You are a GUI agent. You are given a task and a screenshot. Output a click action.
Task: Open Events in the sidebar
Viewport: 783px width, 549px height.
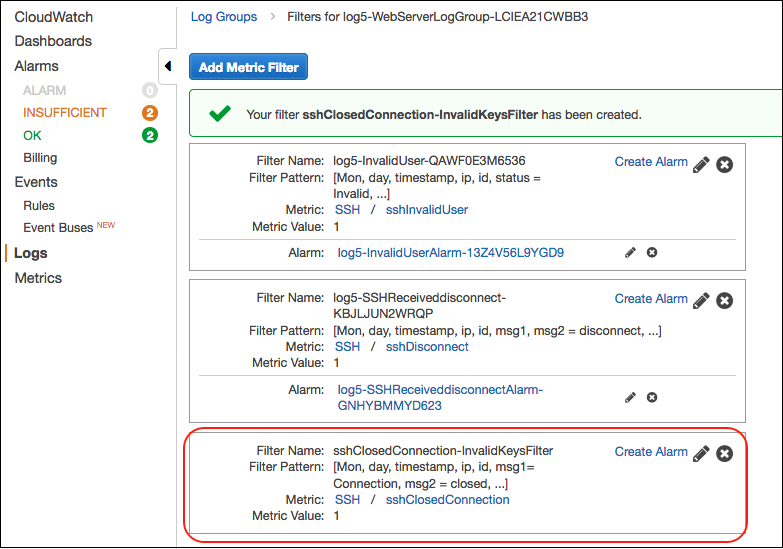(36, 182)
